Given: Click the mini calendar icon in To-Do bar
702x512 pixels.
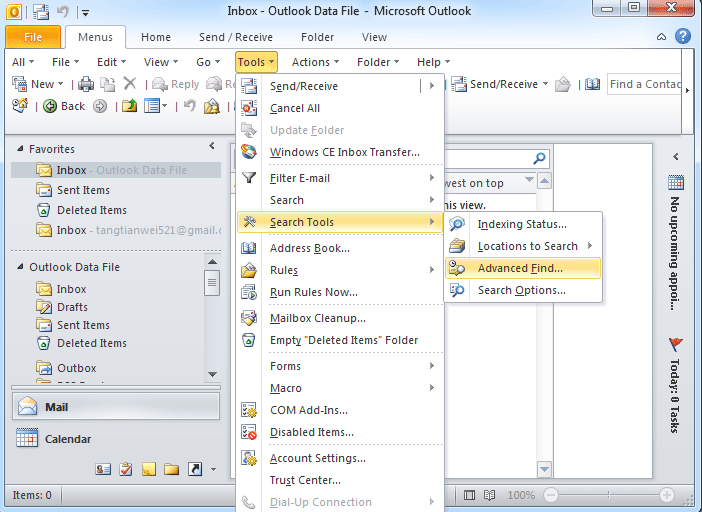Looking at the screenshot, I should [676, 183].
